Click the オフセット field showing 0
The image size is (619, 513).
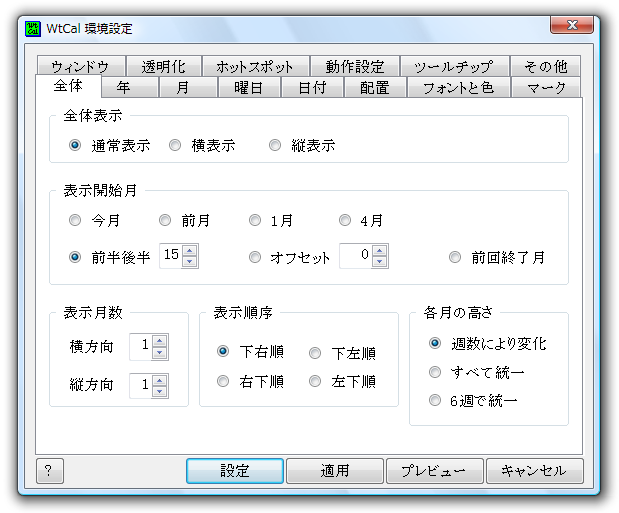pos(355,256)
